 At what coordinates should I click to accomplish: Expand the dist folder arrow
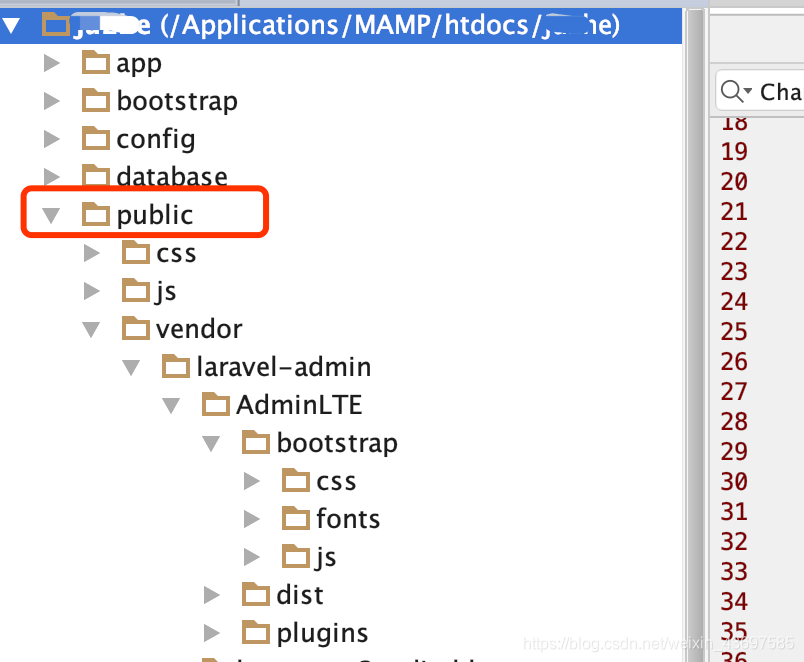coord(211,595)
